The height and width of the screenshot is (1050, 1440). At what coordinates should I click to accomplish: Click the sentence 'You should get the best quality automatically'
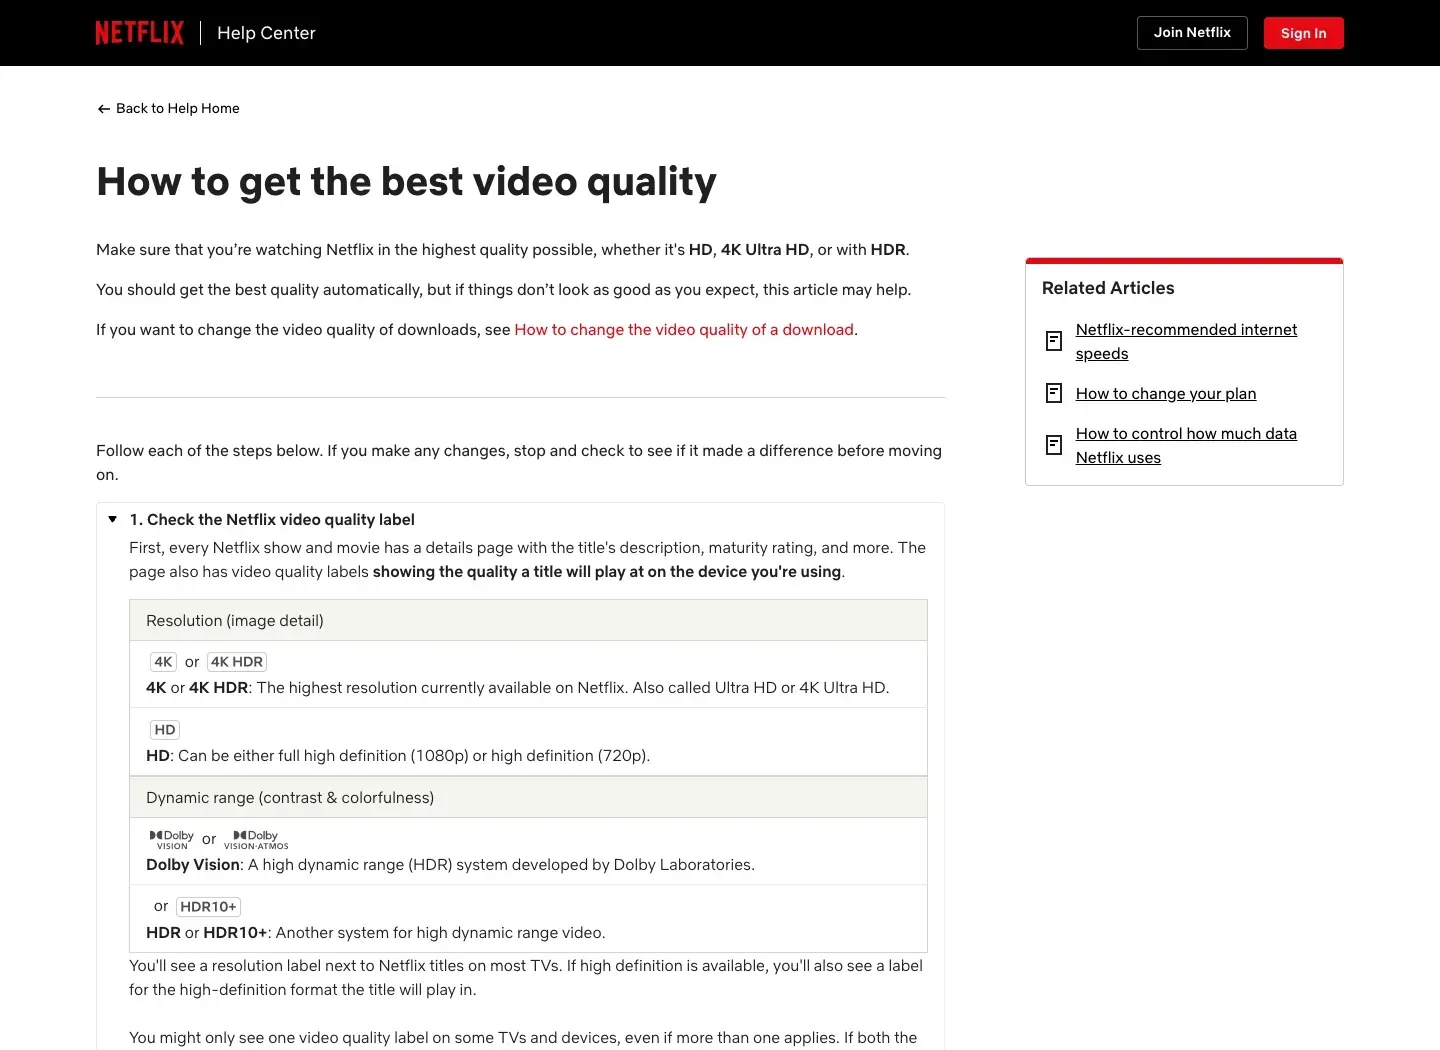point(504,290)
